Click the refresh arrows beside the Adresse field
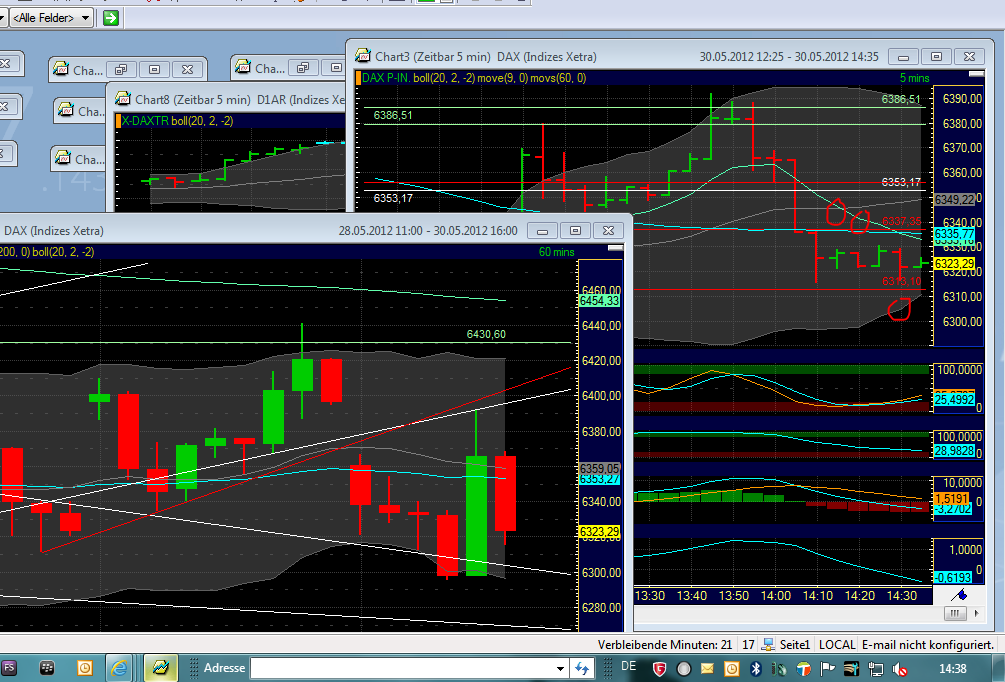Viewport: 1005px width, 682px height. click(x=582, y=668)
